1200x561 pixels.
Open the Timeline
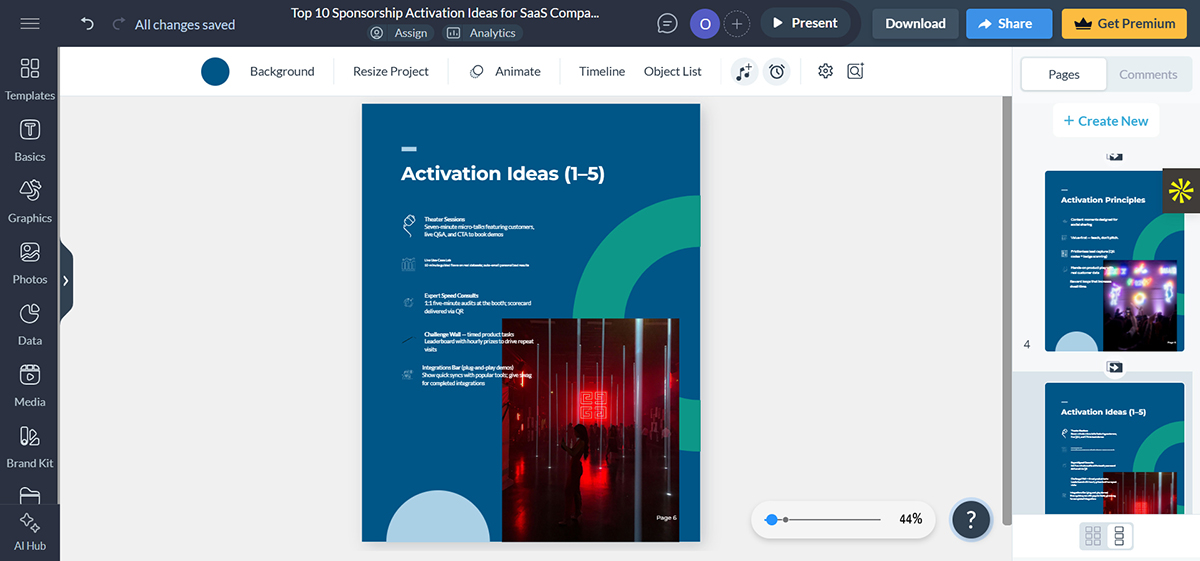pos(602,71)
